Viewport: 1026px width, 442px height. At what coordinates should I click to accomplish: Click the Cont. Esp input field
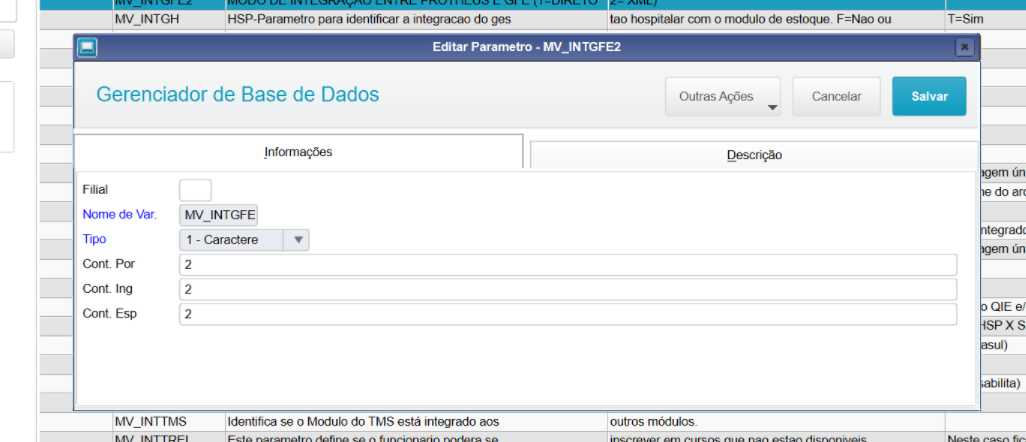coord(568,314)
